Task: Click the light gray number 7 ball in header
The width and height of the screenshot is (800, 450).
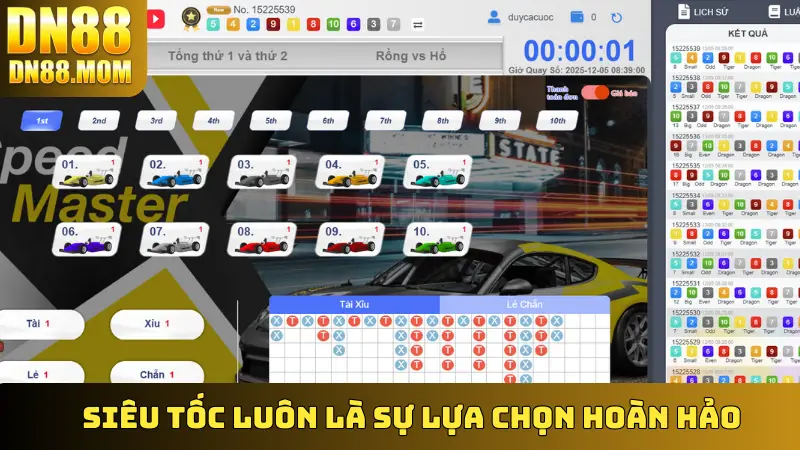Action: pos(393,24)
